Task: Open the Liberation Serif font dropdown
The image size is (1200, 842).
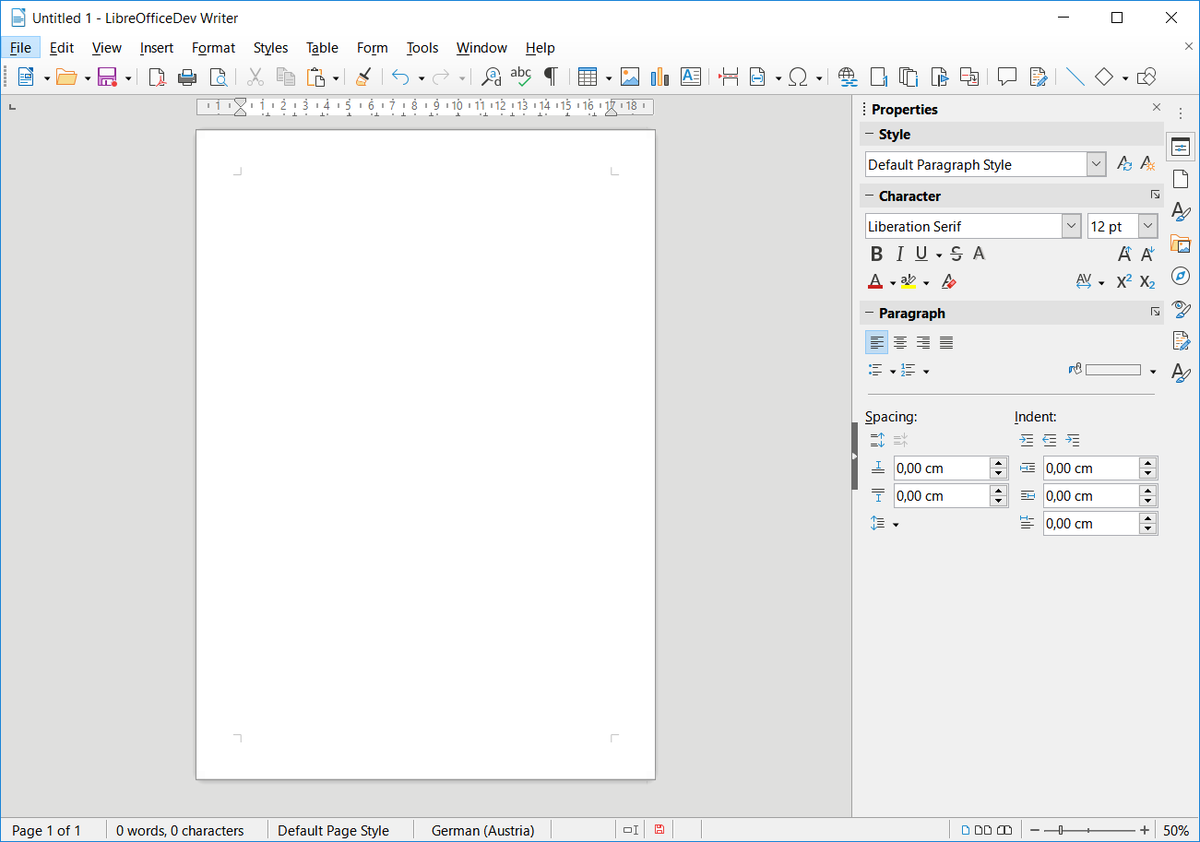Action: (1071, 226)
